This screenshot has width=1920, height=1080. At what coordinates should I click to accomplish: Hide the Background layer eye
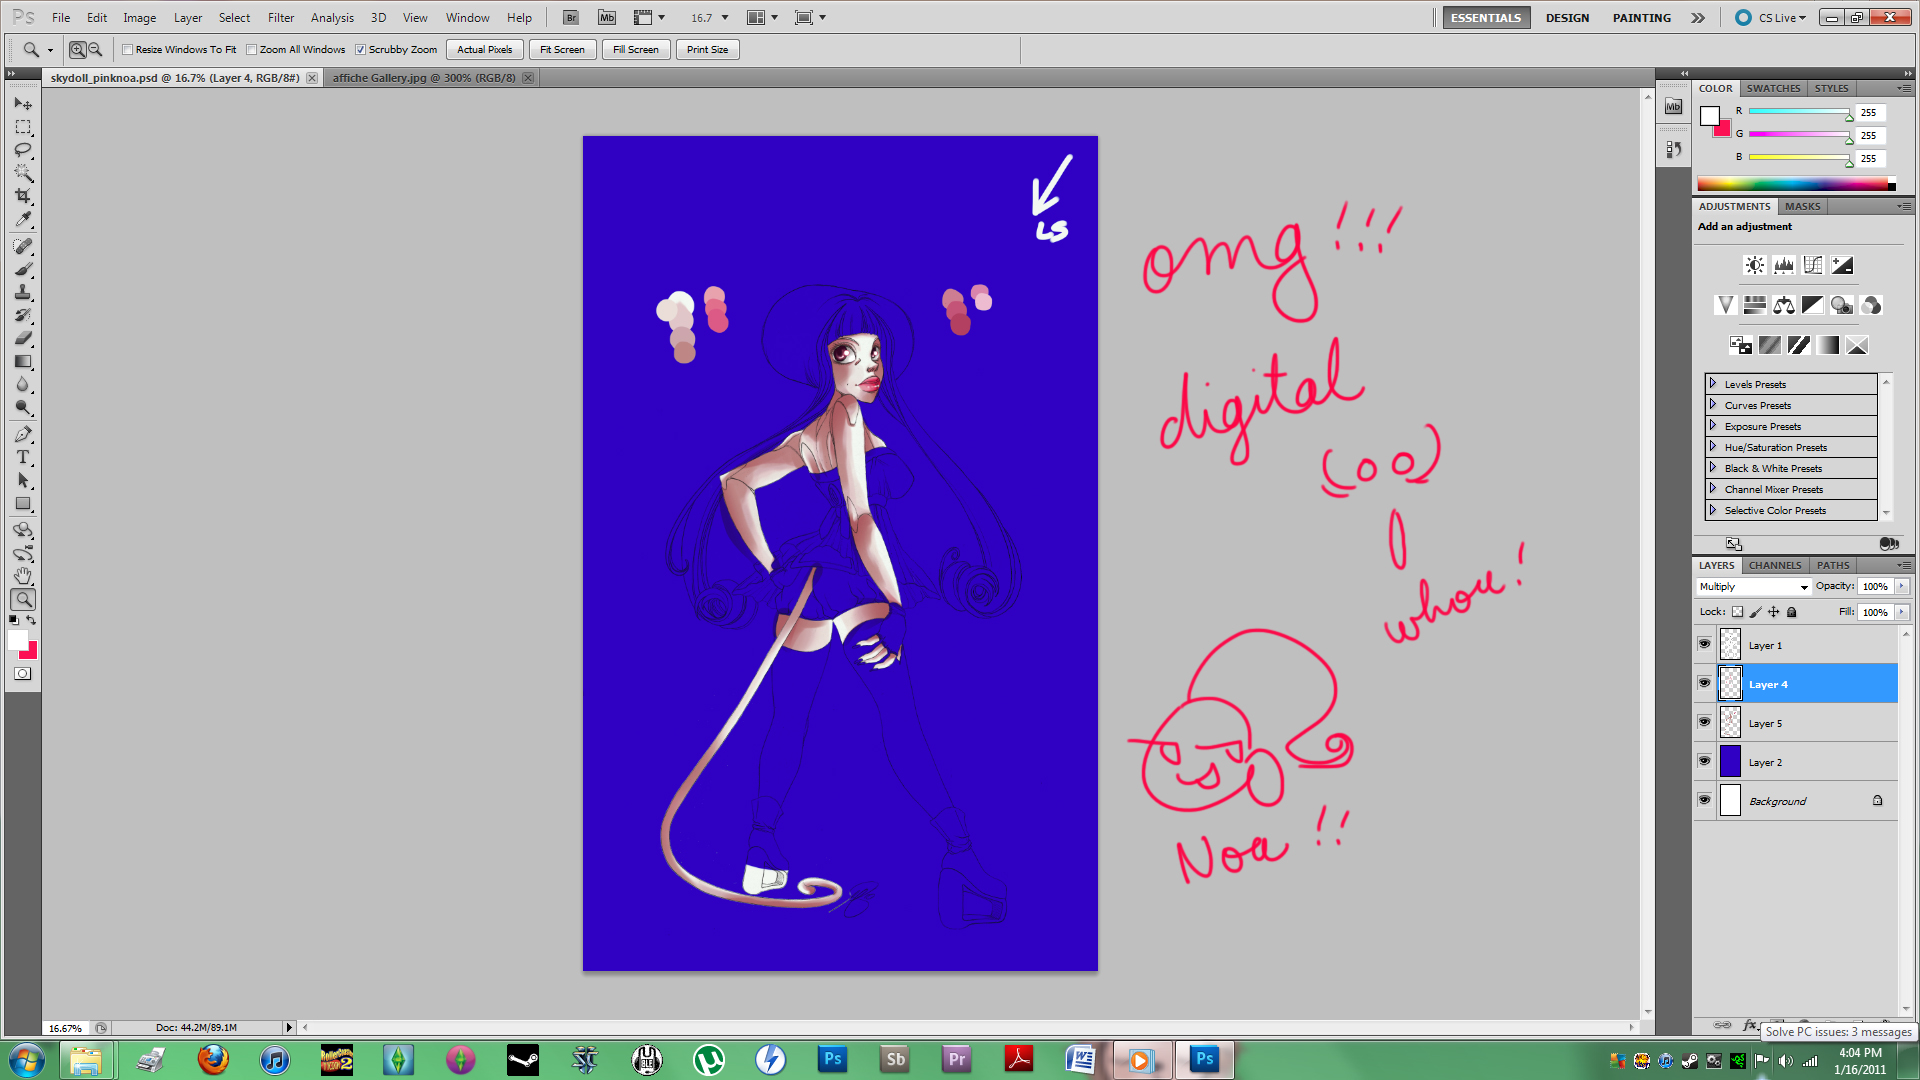point(1704,800)
